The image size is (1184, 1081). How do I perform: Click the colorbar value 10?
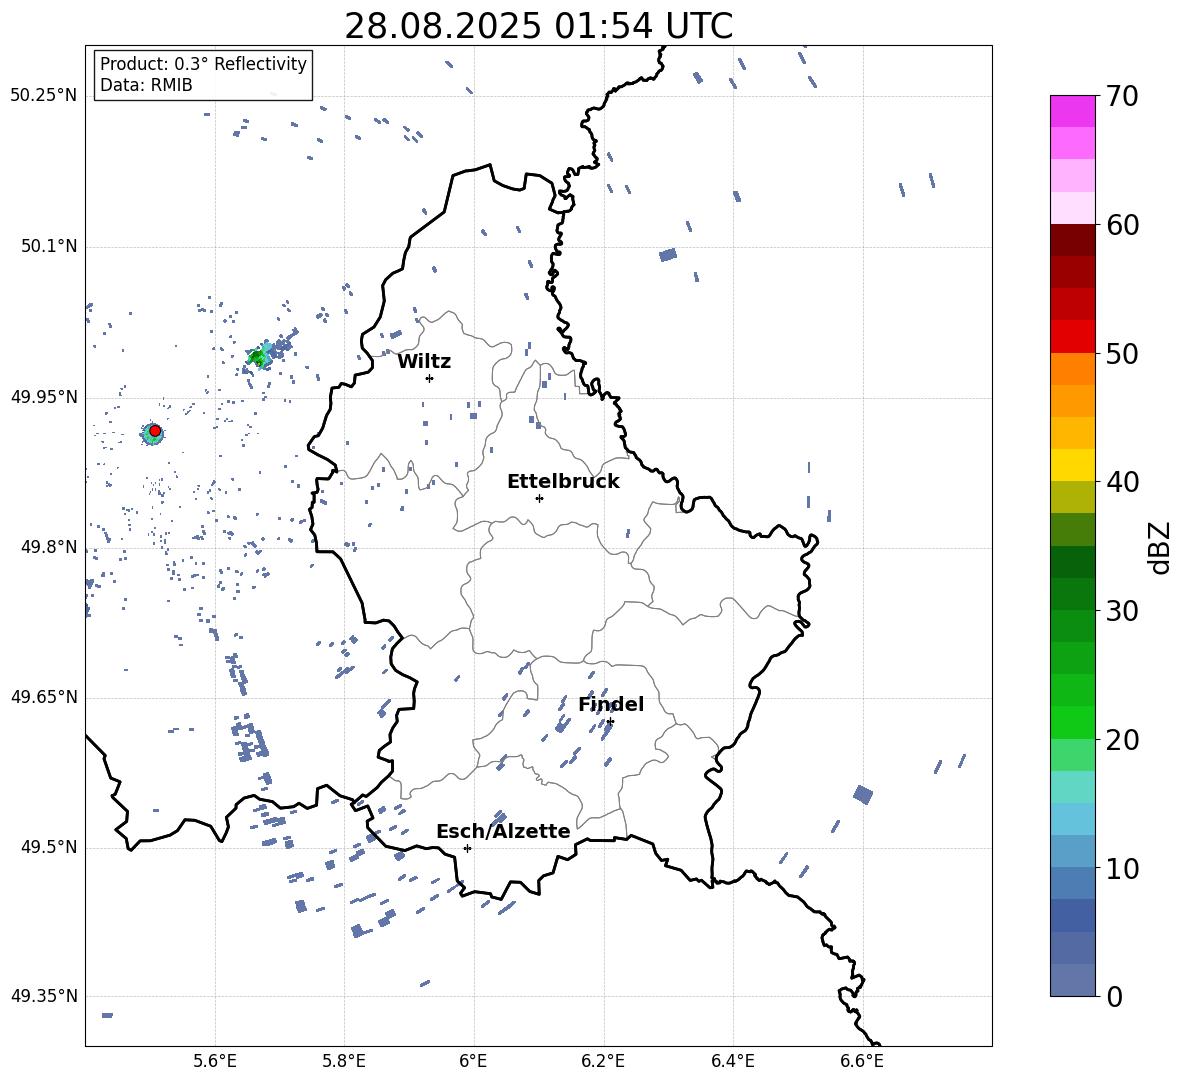(x=1122, y=868)
